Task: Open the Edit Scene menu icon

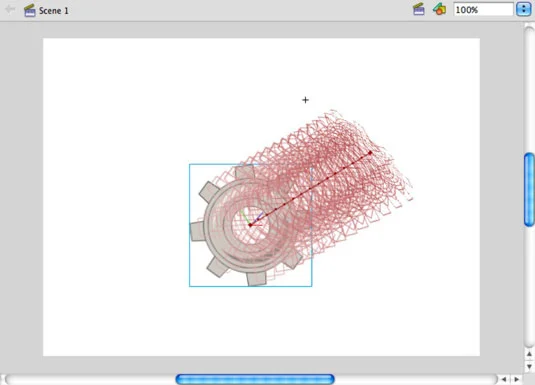Action: pos(419,9)
